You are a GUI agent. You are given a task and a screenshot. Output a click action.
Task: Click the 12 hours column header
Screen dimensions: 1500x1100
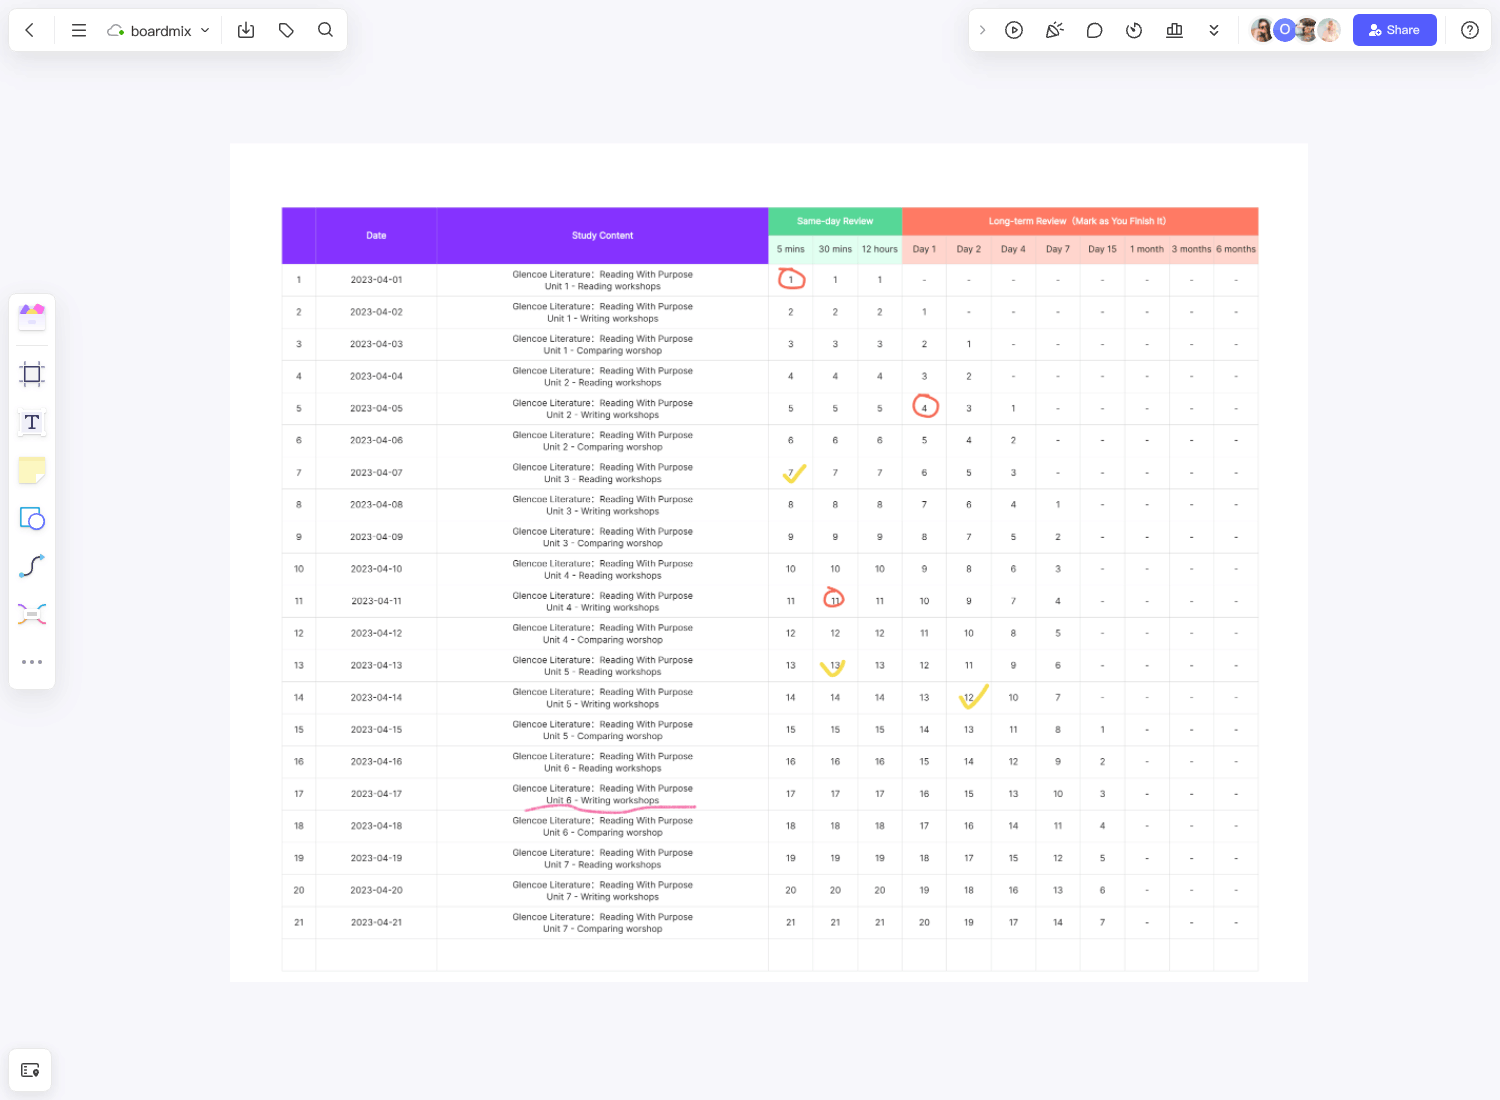[x=880, y=249]
